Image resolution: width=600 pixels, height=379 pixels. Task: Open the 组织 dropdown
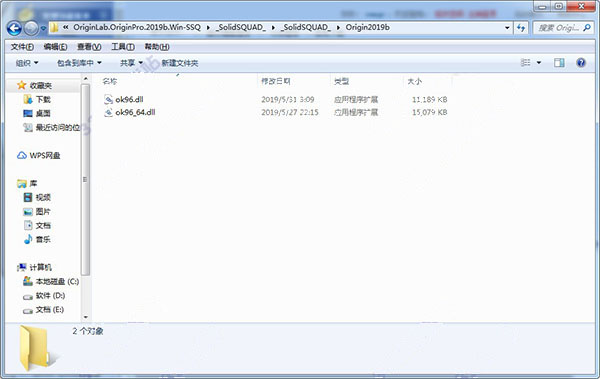pos(27,63)
